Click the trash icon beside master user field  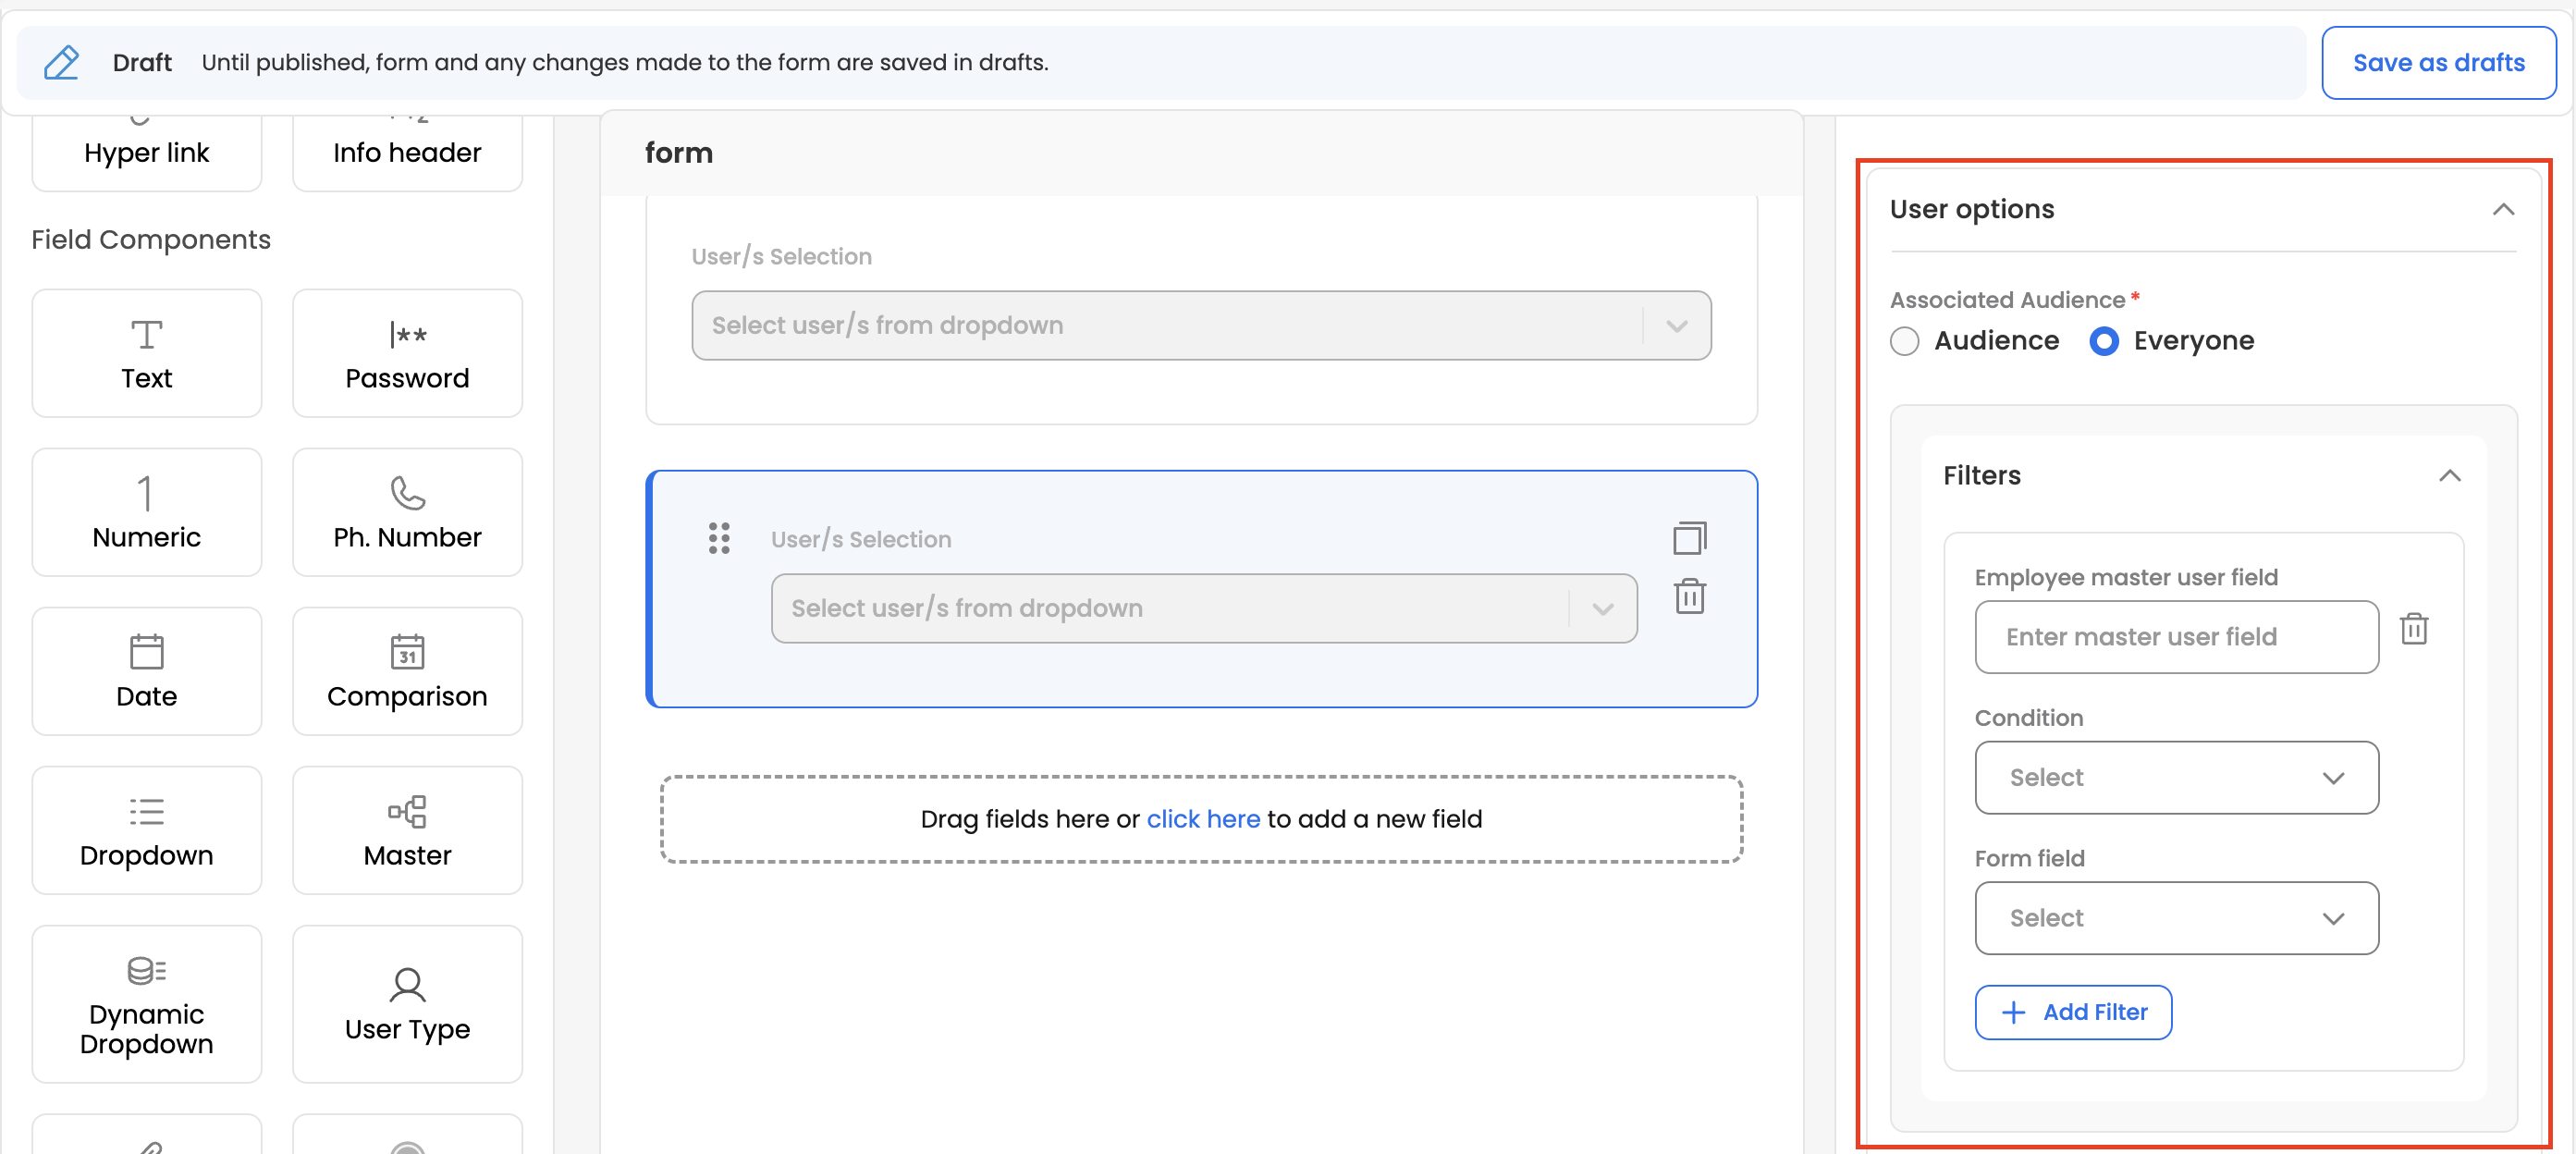2413,629
